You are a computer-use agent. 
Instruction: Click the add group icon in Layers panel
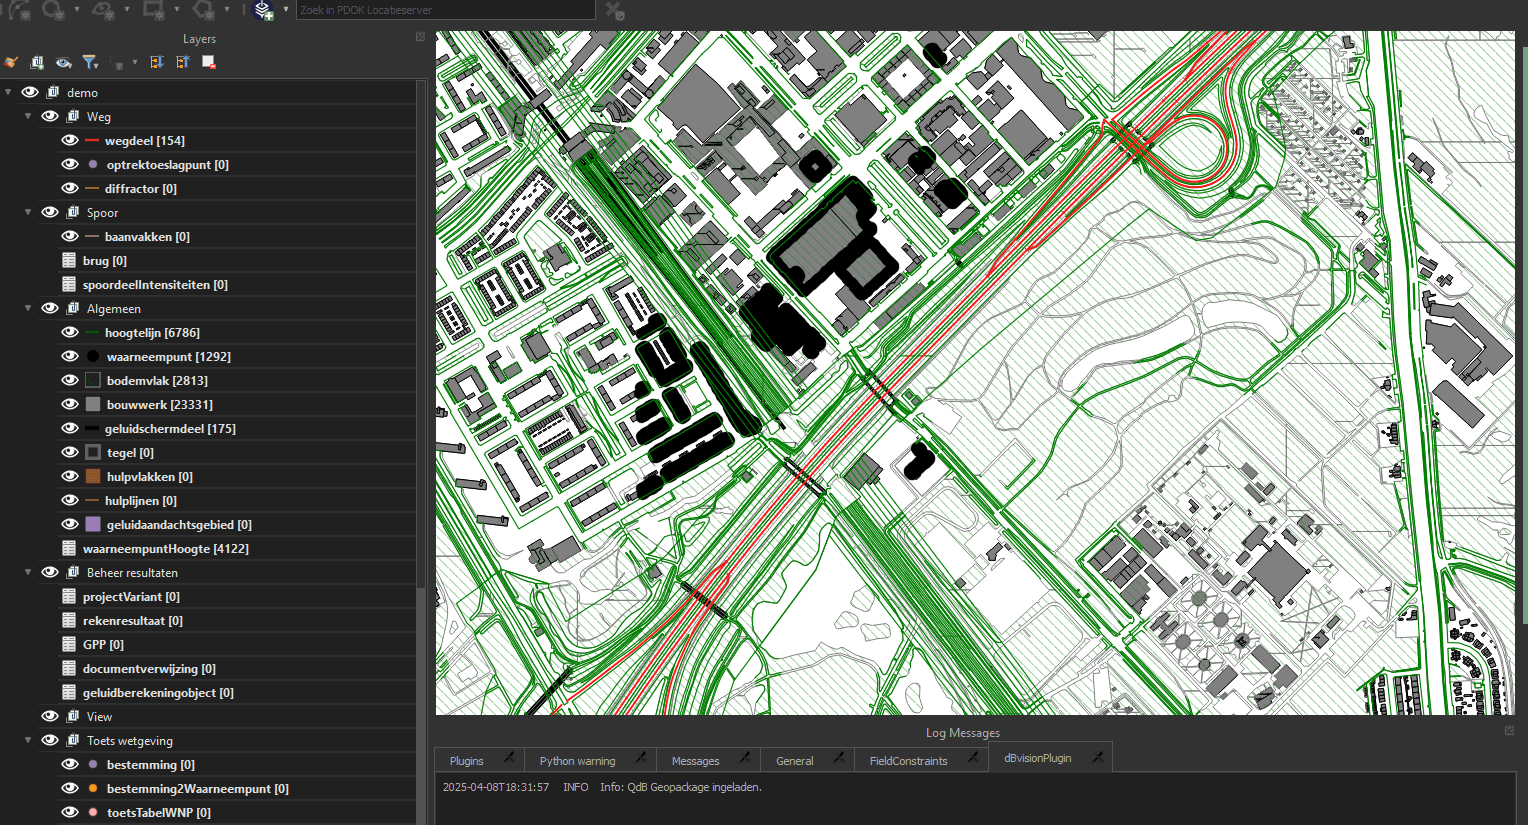[x=37, y=61]
